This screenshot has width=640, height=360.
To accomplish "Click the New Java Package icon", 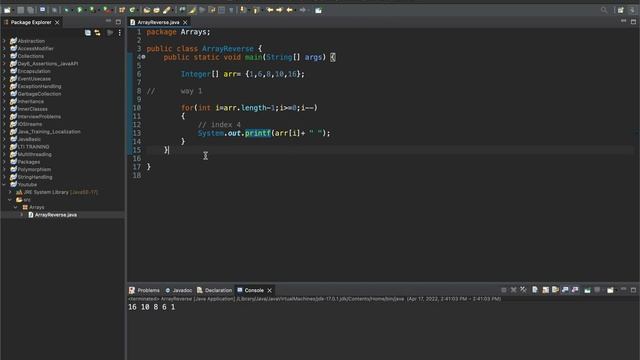I will pyautogui.click(x=122, y=10).
